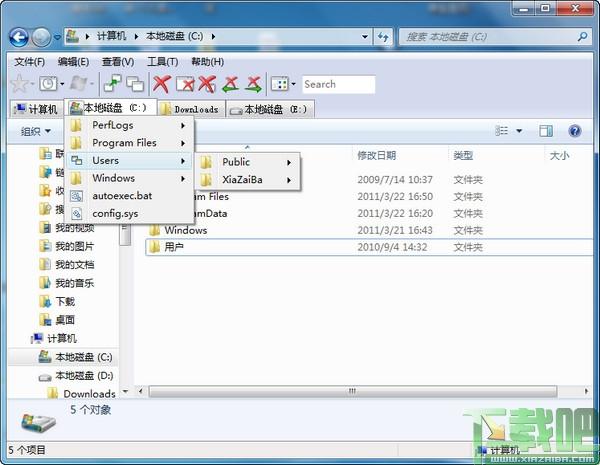Select the Windows folder in file list
600x465 pixels.
click(x=369, y=230)
